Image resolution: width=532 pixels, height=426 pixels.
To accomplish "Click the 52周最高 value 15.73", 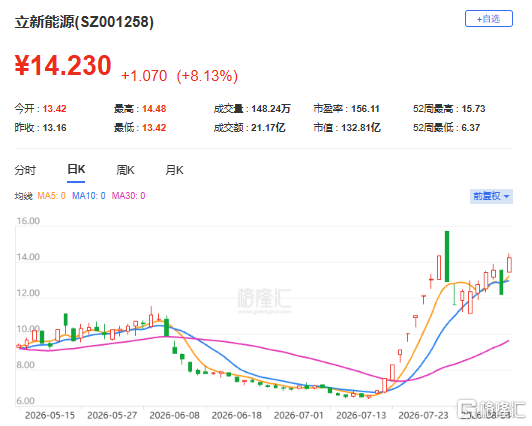I will (x=473, y=109).
